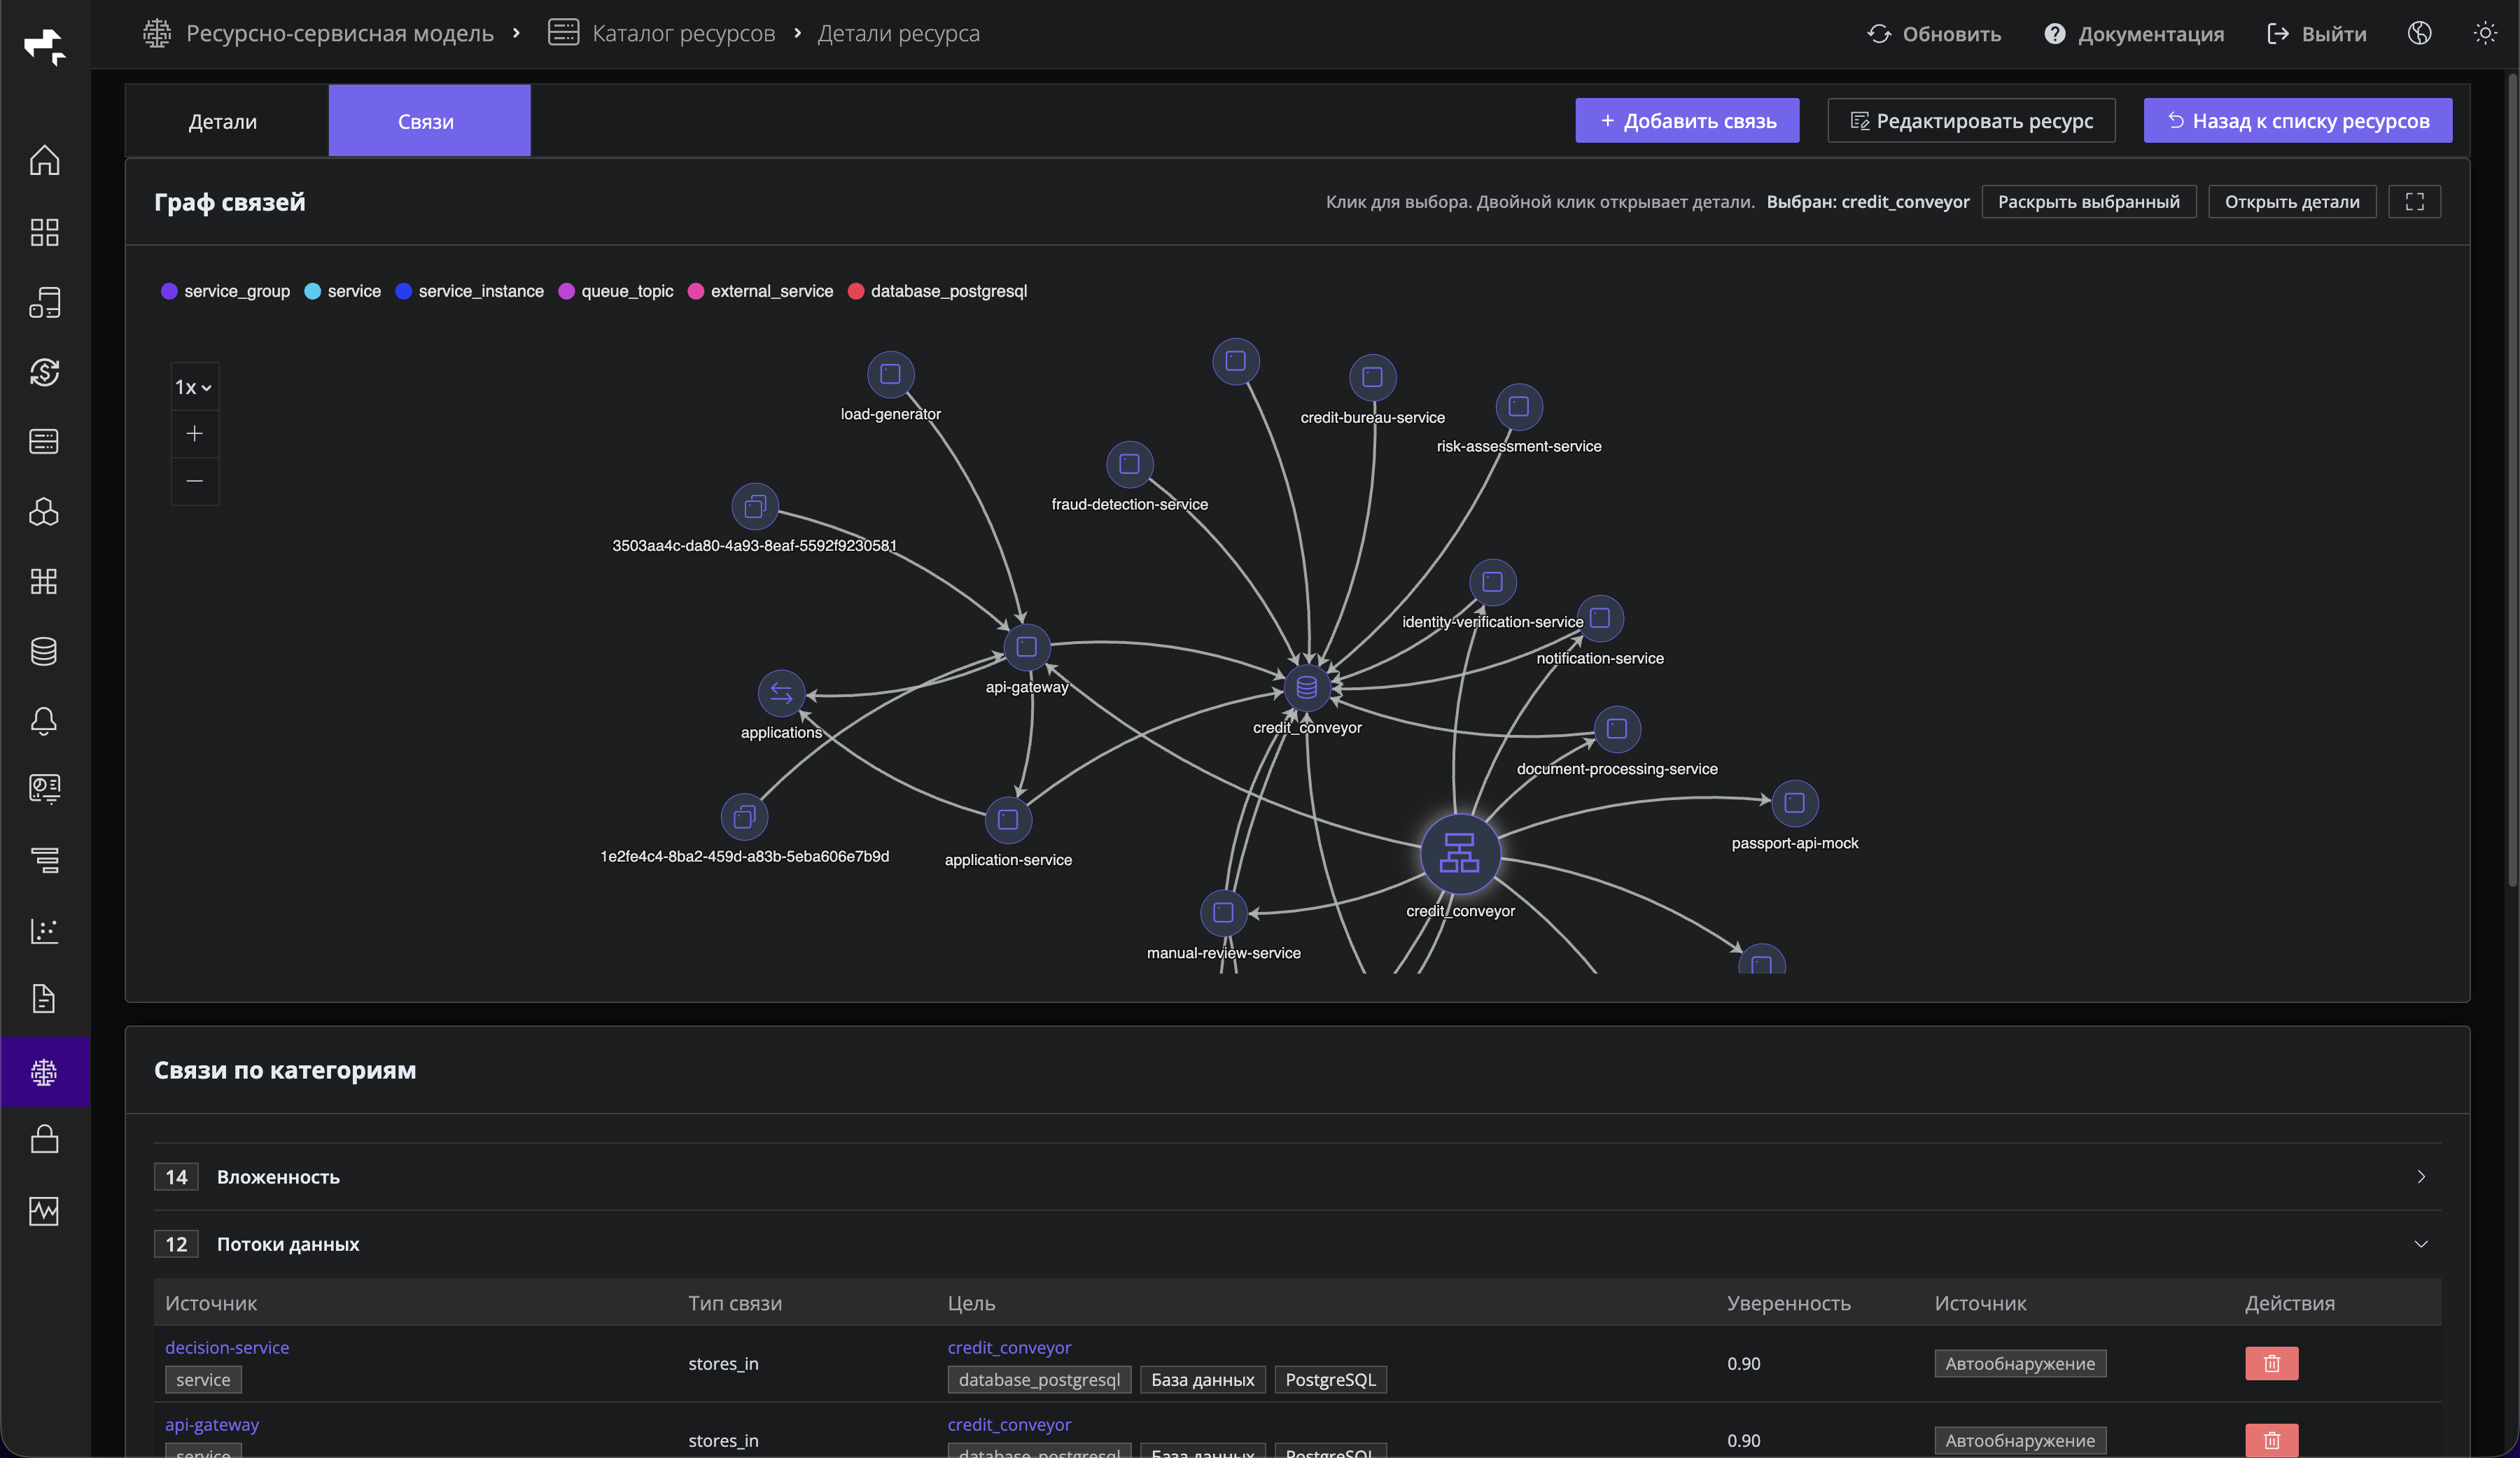Click the bell notifications sidebar icon

(44, 721)
